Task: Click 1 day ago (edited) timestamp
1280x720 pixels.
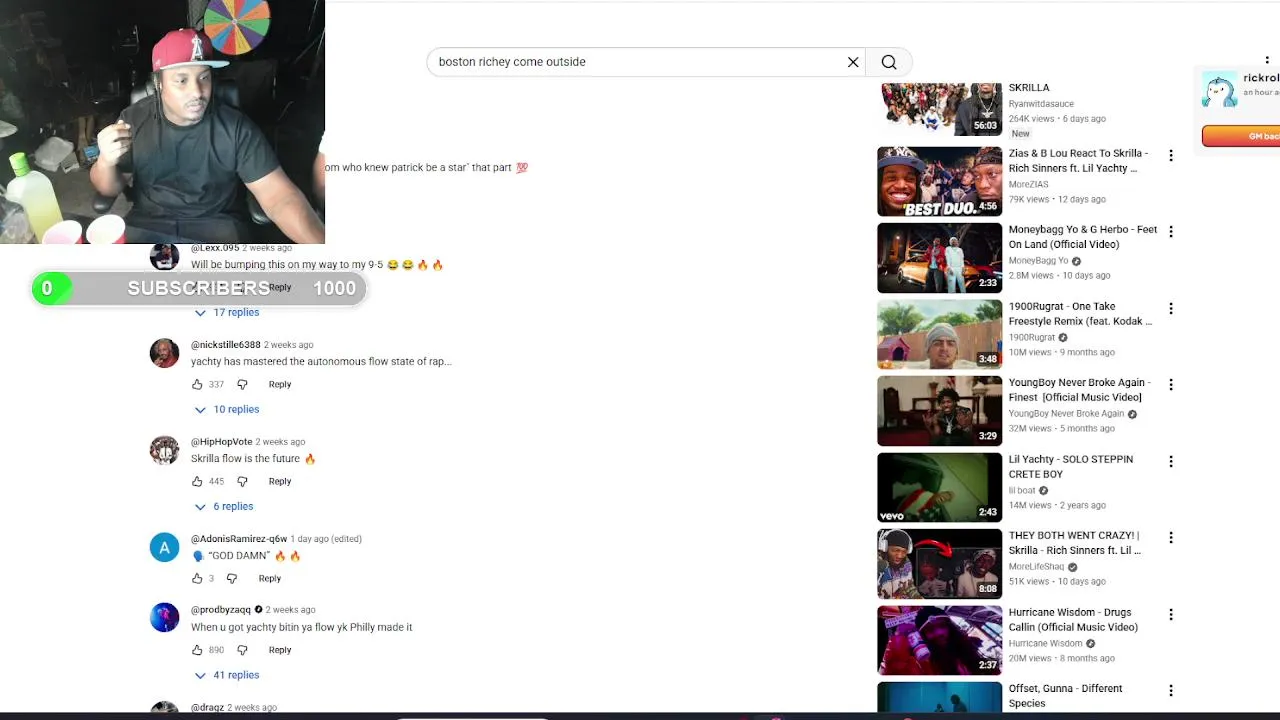Action: [326, 539]
